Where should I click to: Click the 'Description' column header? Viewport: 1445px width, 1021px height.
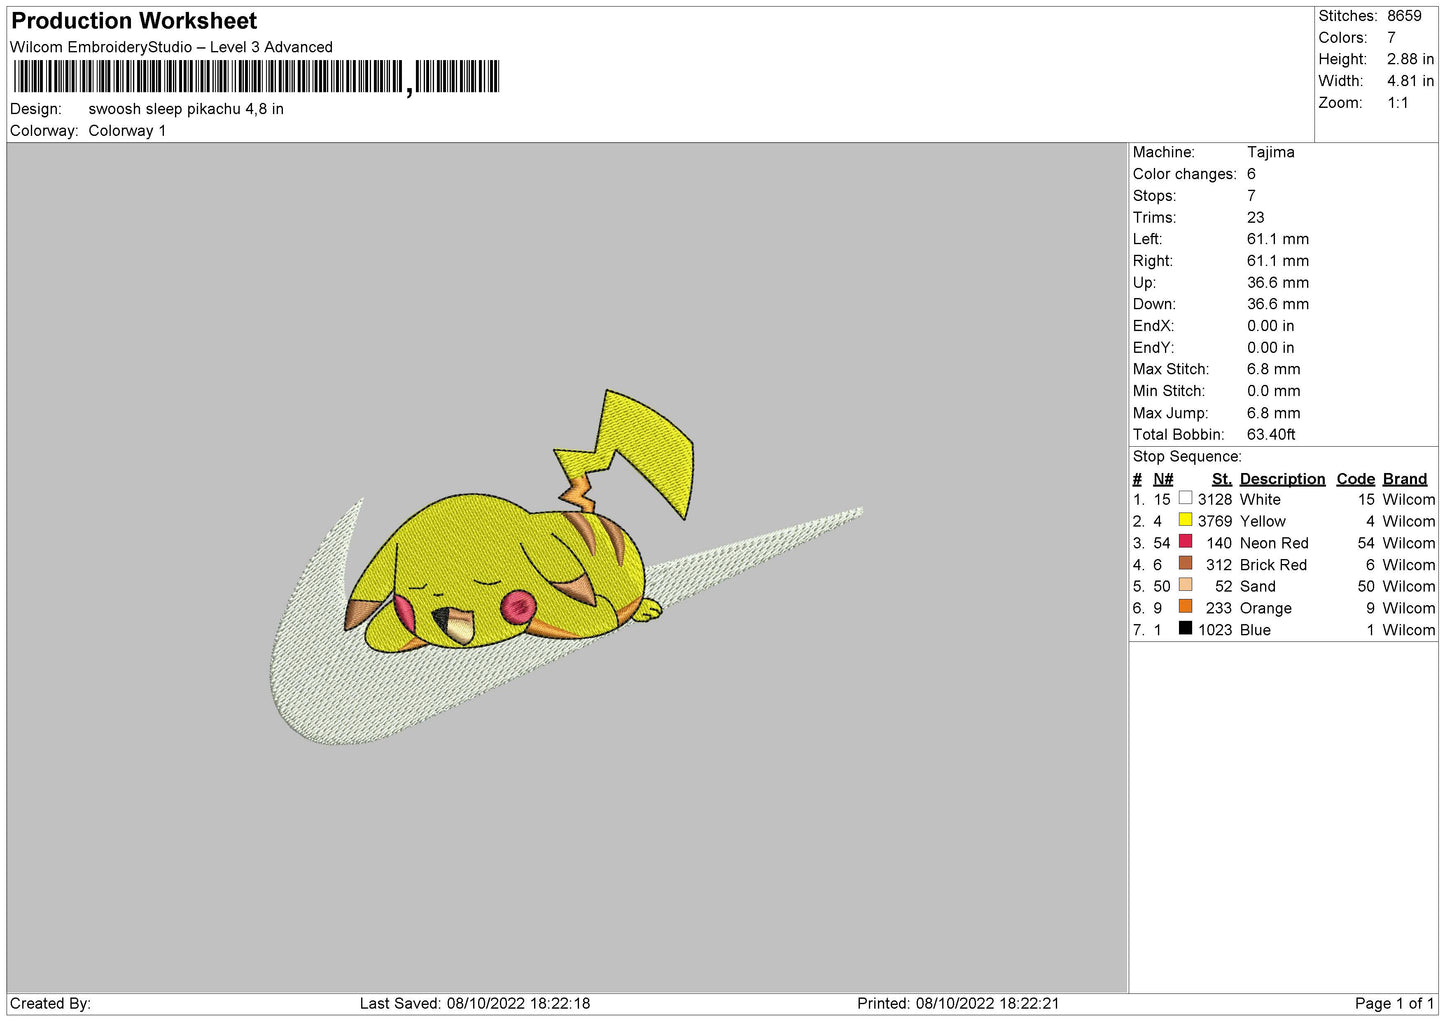click(x=1282, y=479)
